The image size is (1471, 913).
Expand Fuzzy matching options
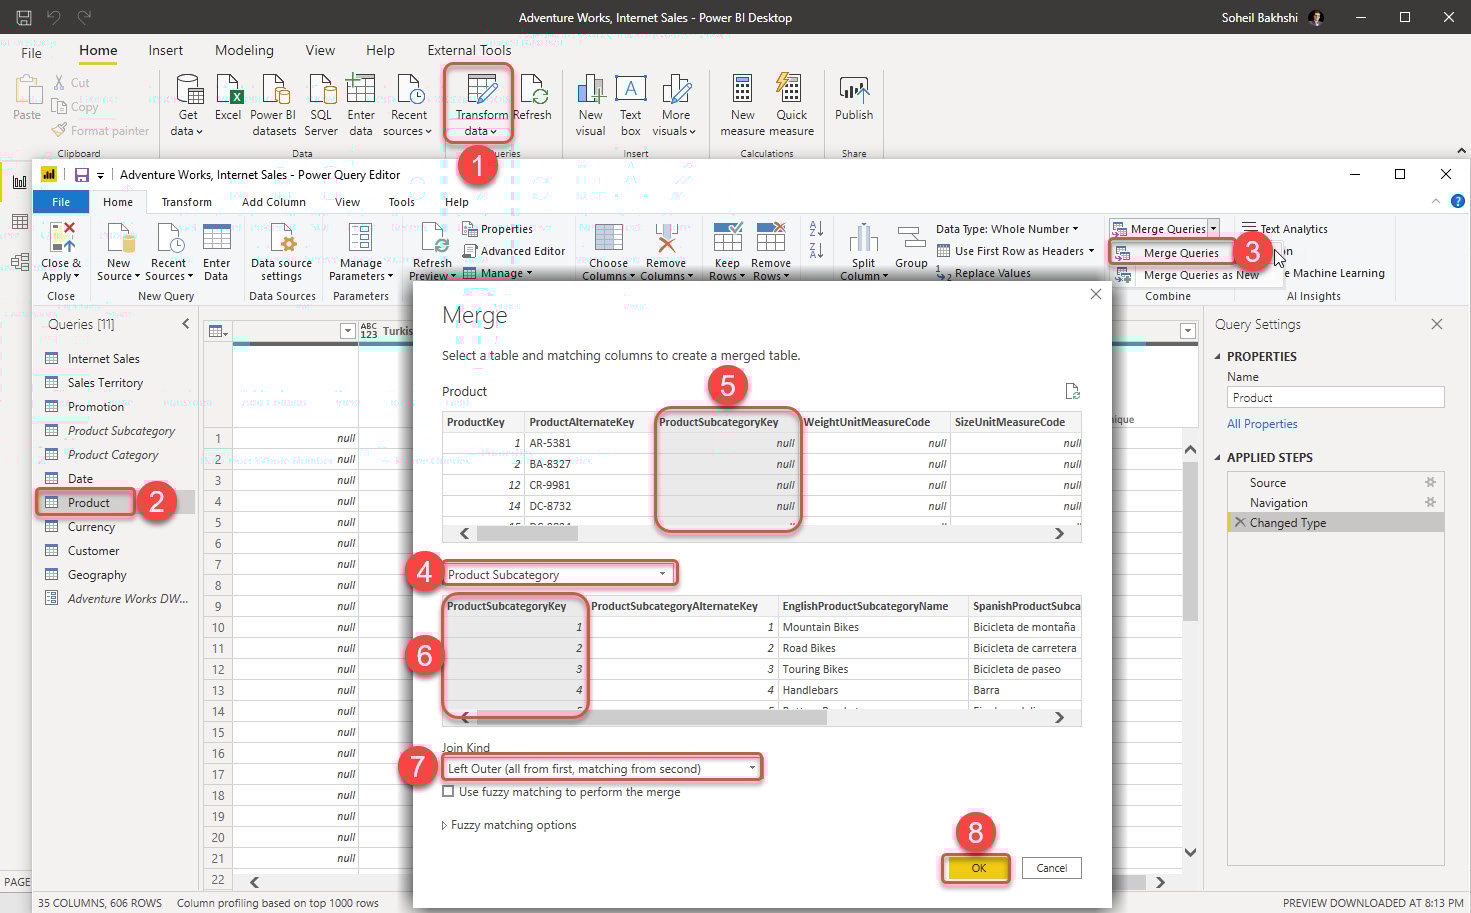[x=509, y=825]
